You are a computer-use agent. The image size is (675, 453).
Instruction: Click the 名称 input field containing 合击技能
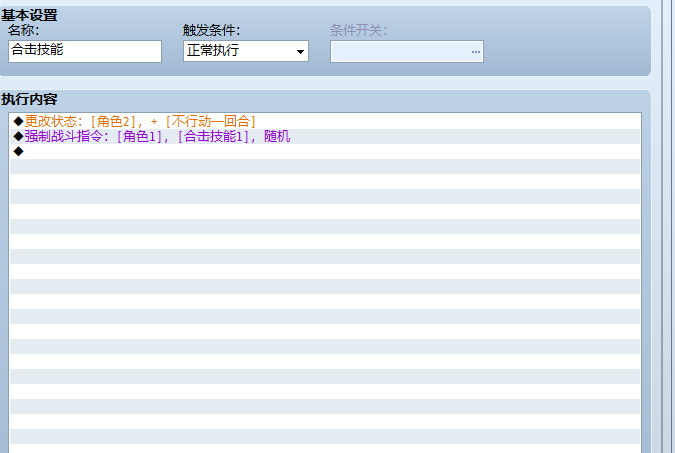pos(85,51)
